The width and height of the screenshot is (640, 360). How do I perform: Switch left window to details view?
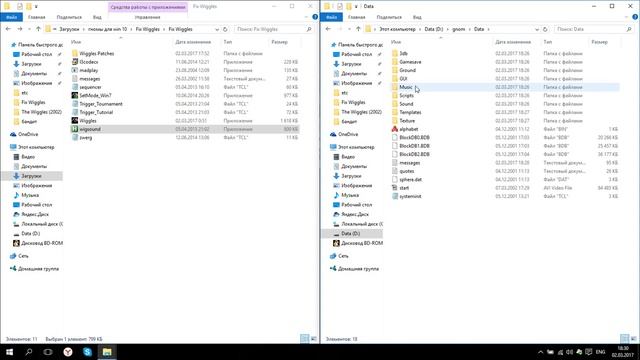pos(304,338)
